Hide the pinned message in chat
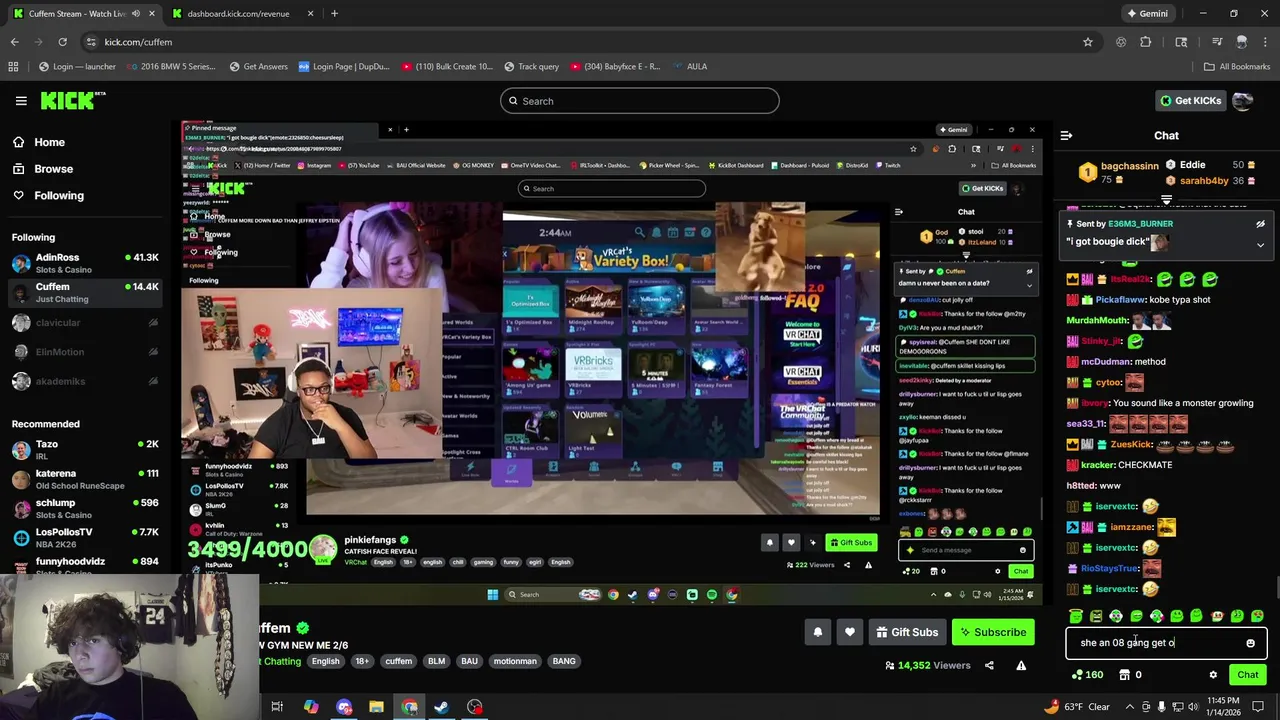The image size is (1280, 720). (x=1260, y=224)
